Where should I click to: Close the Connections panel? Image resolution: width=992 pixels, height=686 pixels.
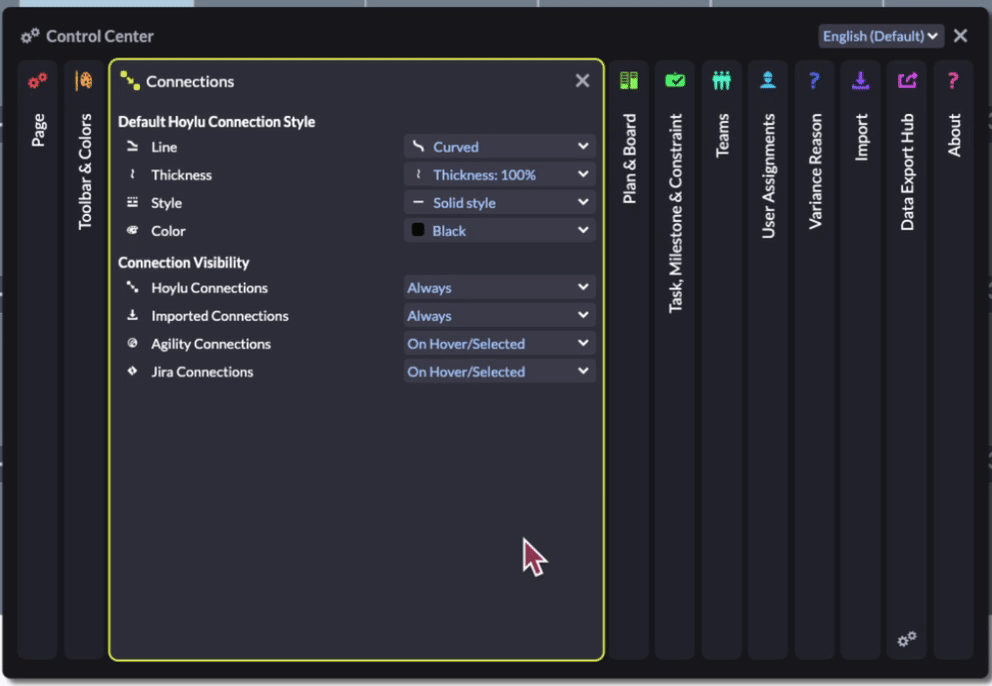582,80
